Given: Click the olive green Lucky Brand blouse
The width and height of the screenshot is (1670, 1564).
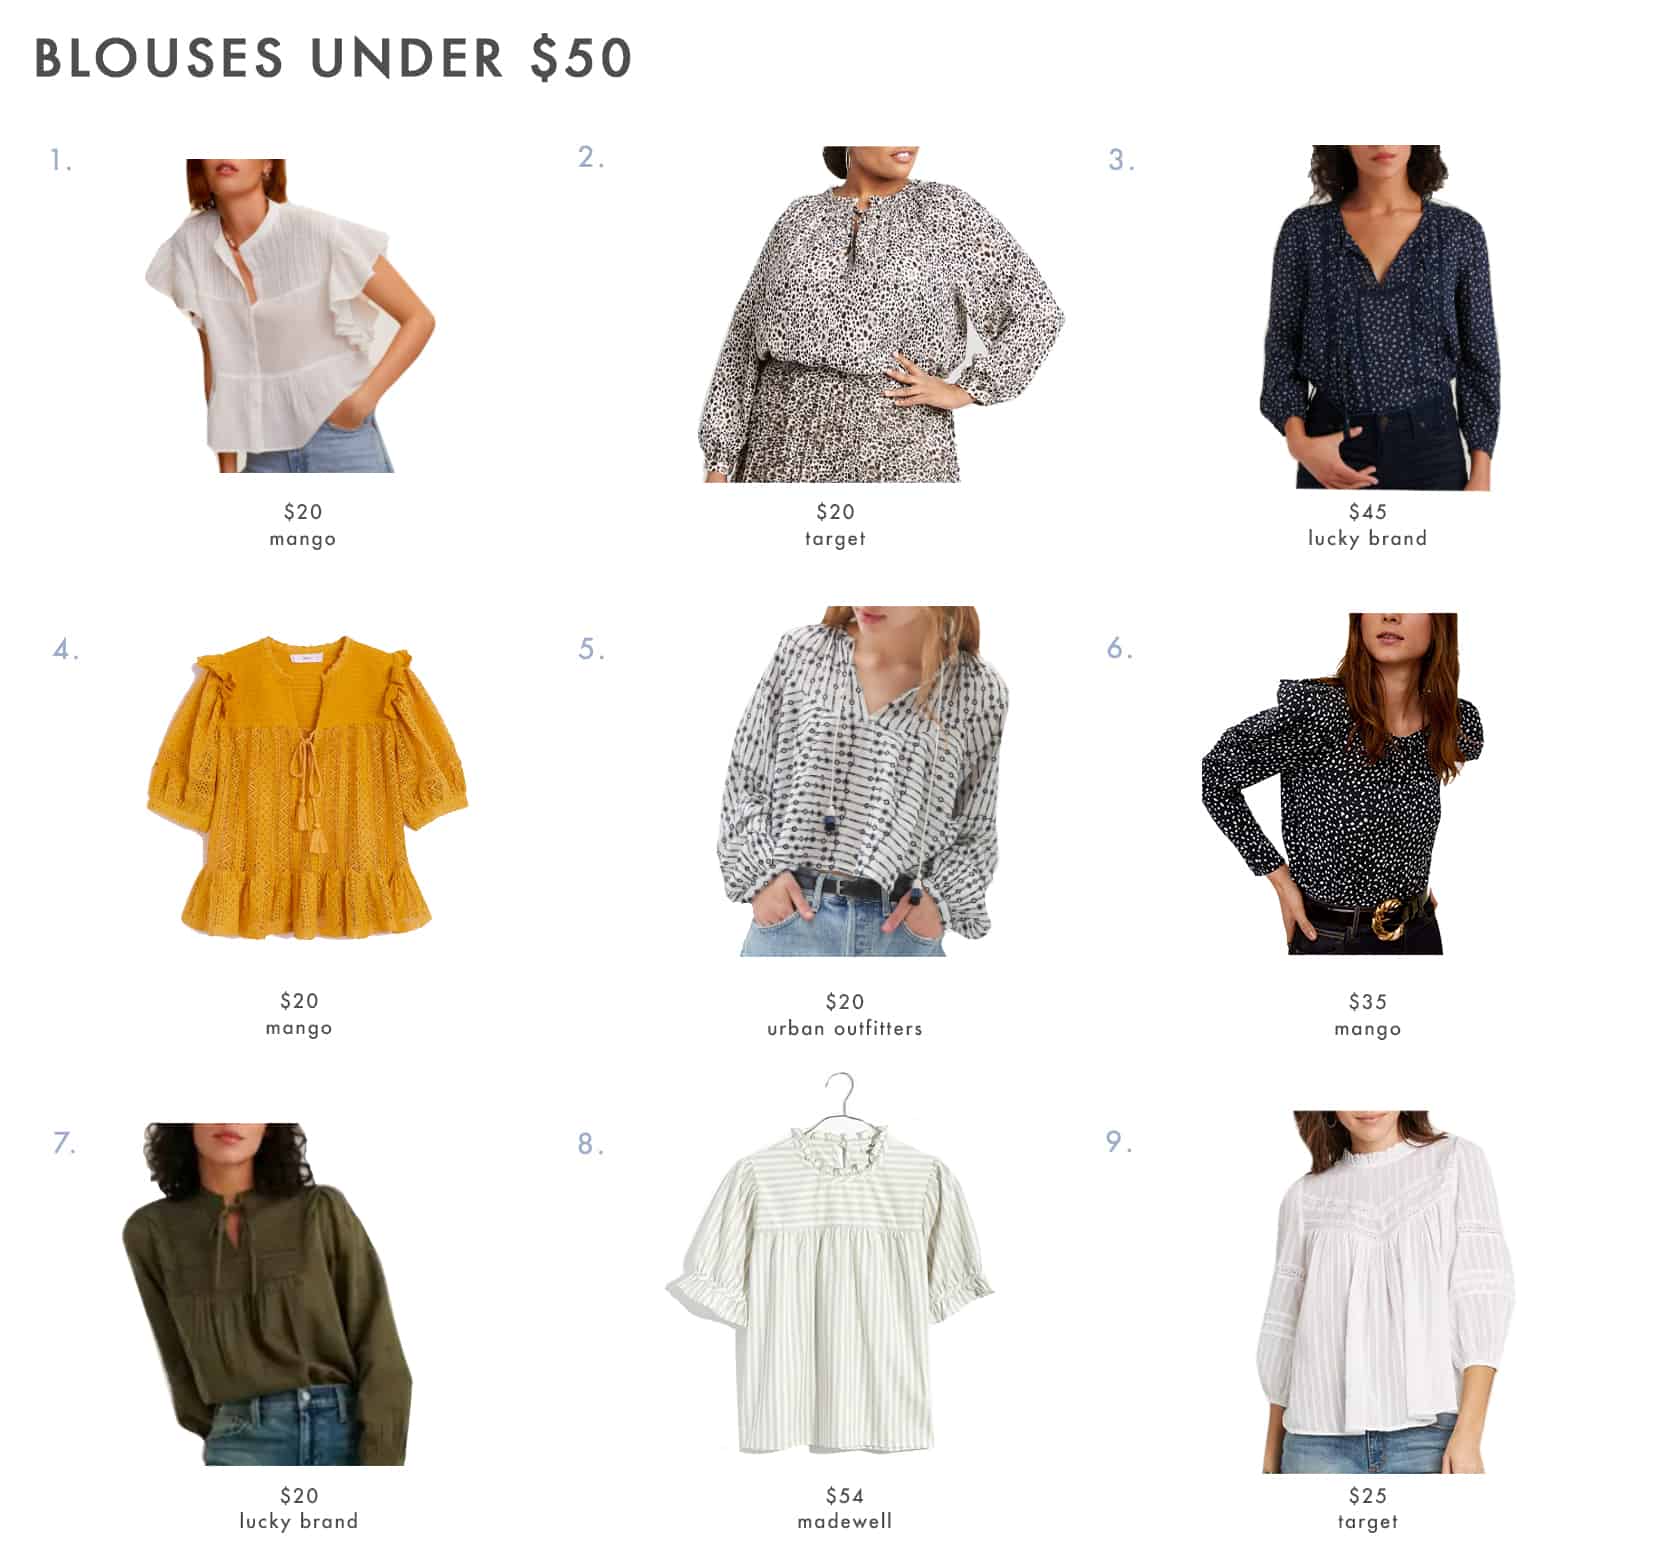Looking at the screenshot, I should tap(267, 1294).
